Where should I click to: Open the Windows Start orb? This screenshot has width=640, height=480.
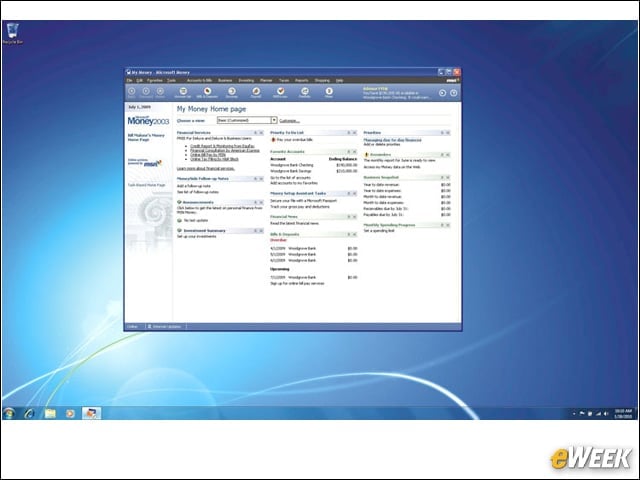(x=9, y=413)
